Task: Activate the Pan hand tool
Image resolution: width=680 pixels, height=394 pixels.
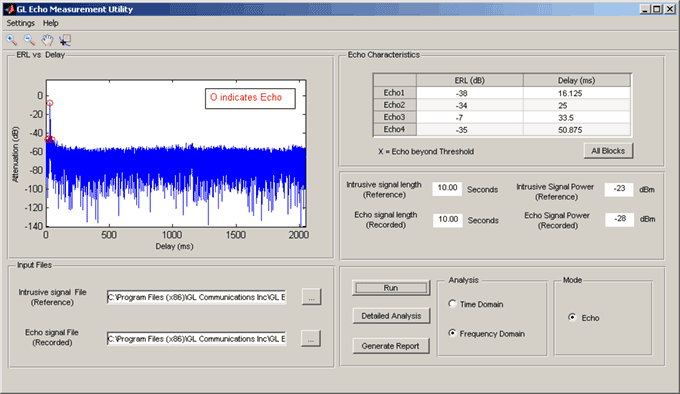Action: point(47,40)
